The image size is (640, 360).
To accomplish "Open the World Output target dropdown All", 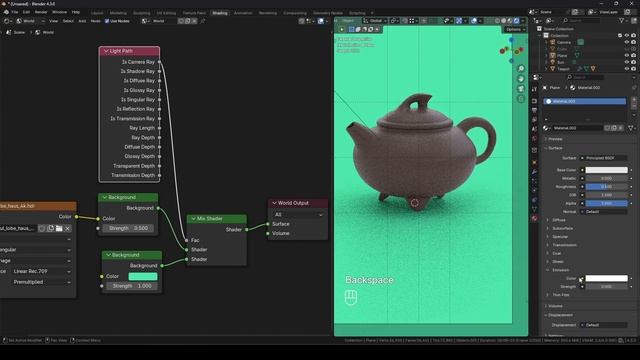I will 298,215.
